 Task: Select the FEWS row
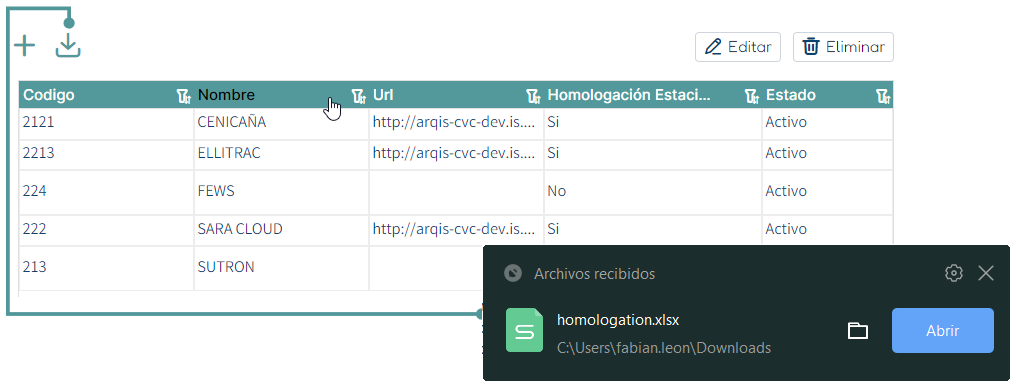tap(456, 191)
